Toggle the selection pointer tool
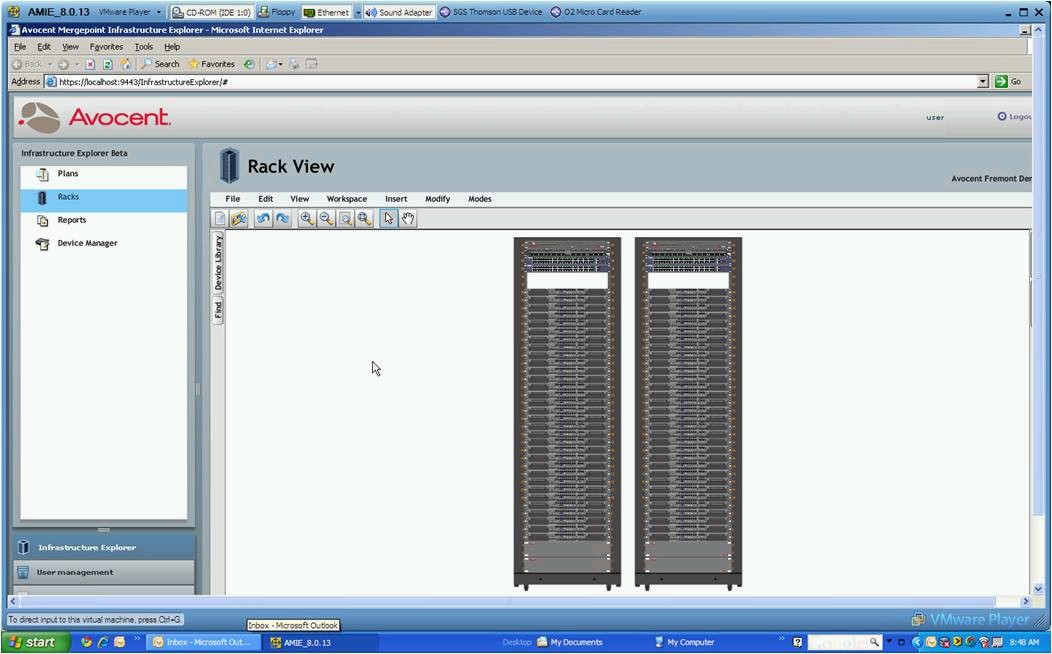The width and height of the screenshot is (1052, 654). point(389,218)
